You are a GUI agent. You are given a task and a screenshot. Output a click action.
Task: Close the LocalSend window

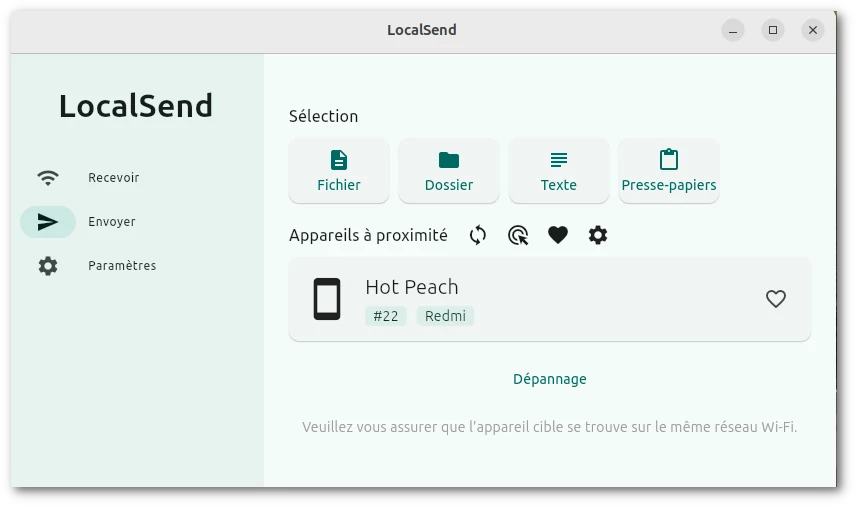coord(812,30)
